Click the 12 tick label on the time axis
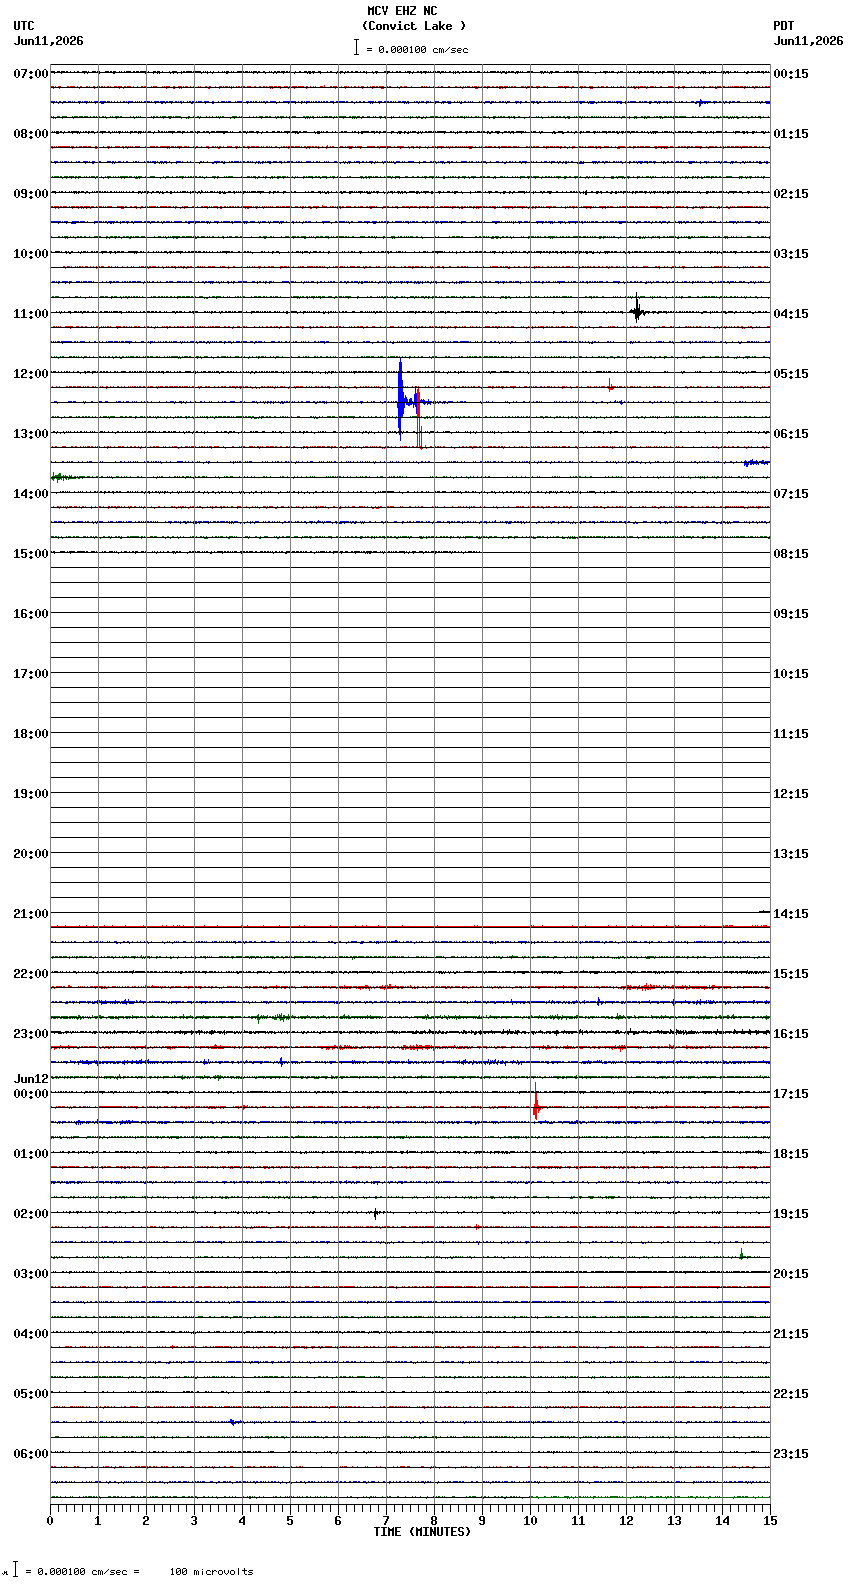The image size is (850, 1584). (626, 1521)
